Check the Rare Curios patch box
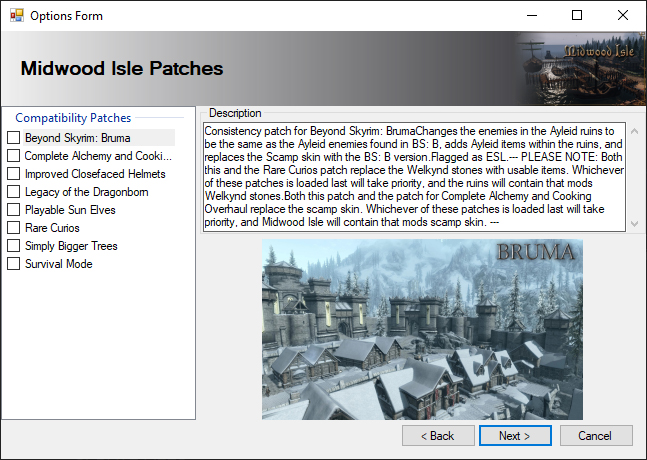Viewport: 647px width, 460px height. (13, 228)
